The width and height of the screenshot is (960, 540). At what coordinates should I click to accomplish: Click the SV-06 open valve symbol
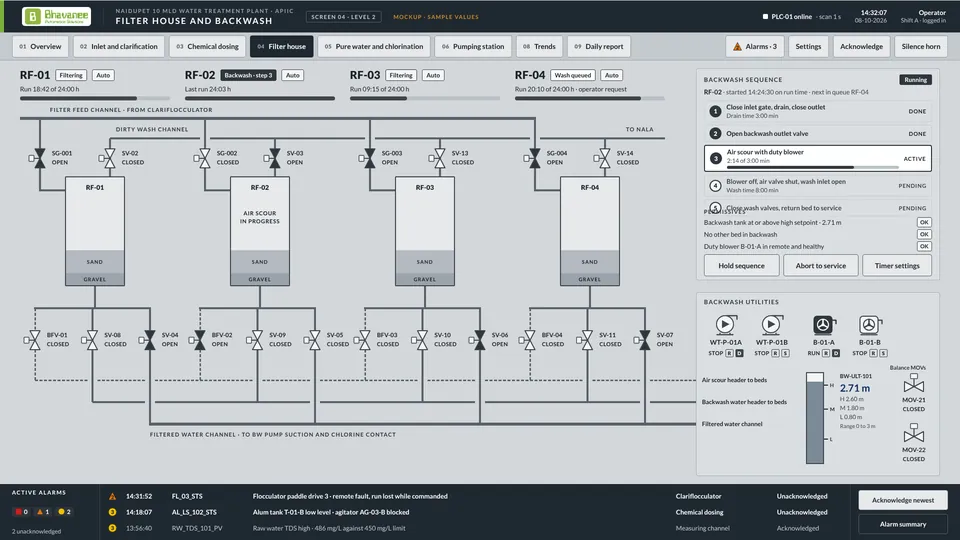[479, 340]
